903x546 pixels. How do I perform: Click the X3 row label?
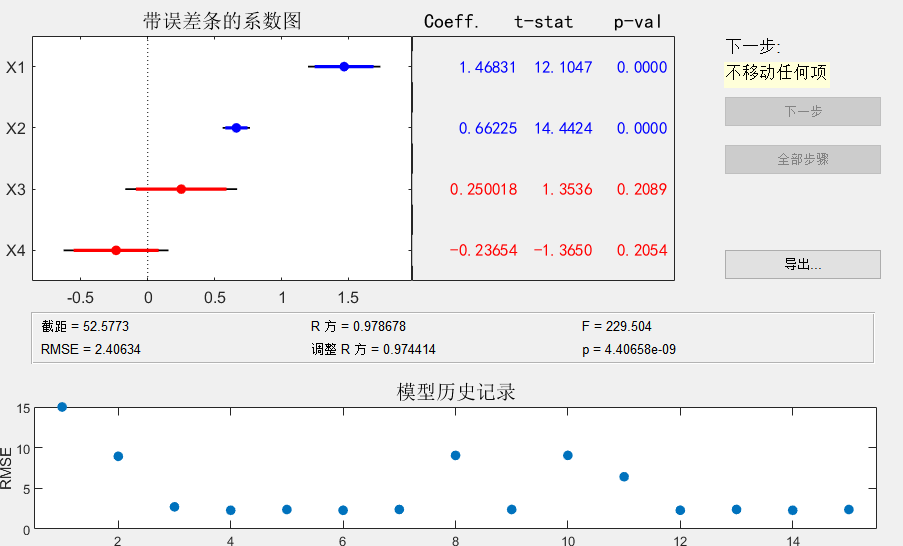[16, 189]
